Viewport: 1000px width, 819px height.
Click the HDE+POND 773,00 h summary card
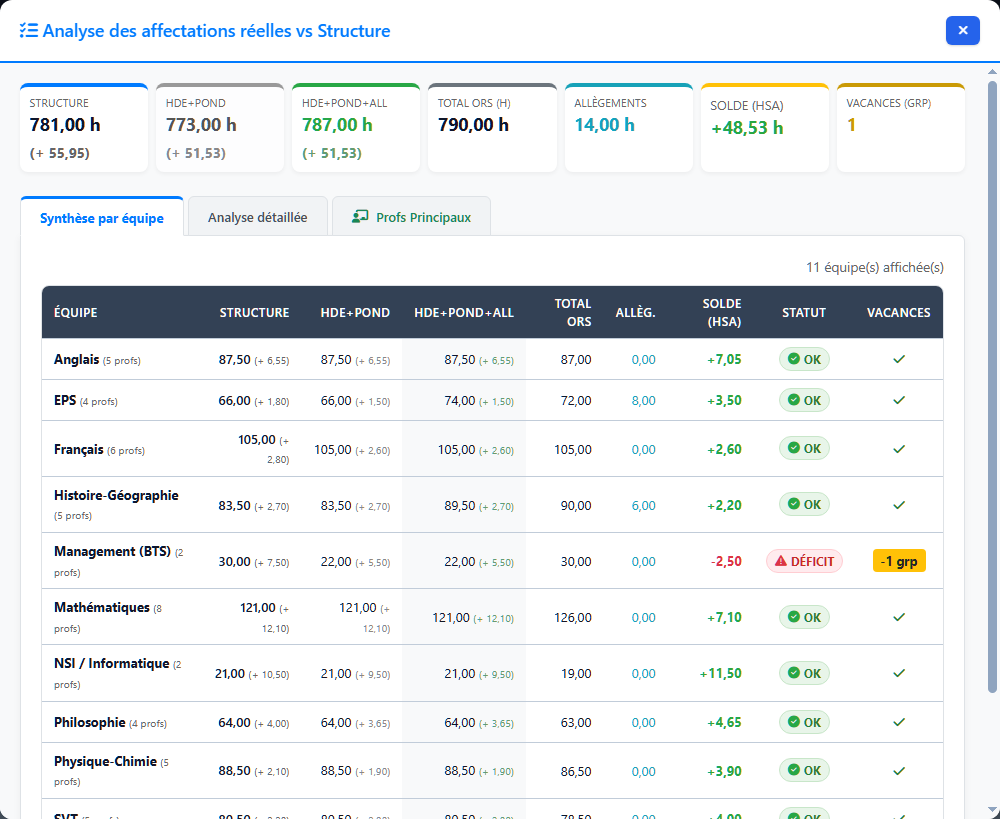pyautogui.click(x=220, y=128)
